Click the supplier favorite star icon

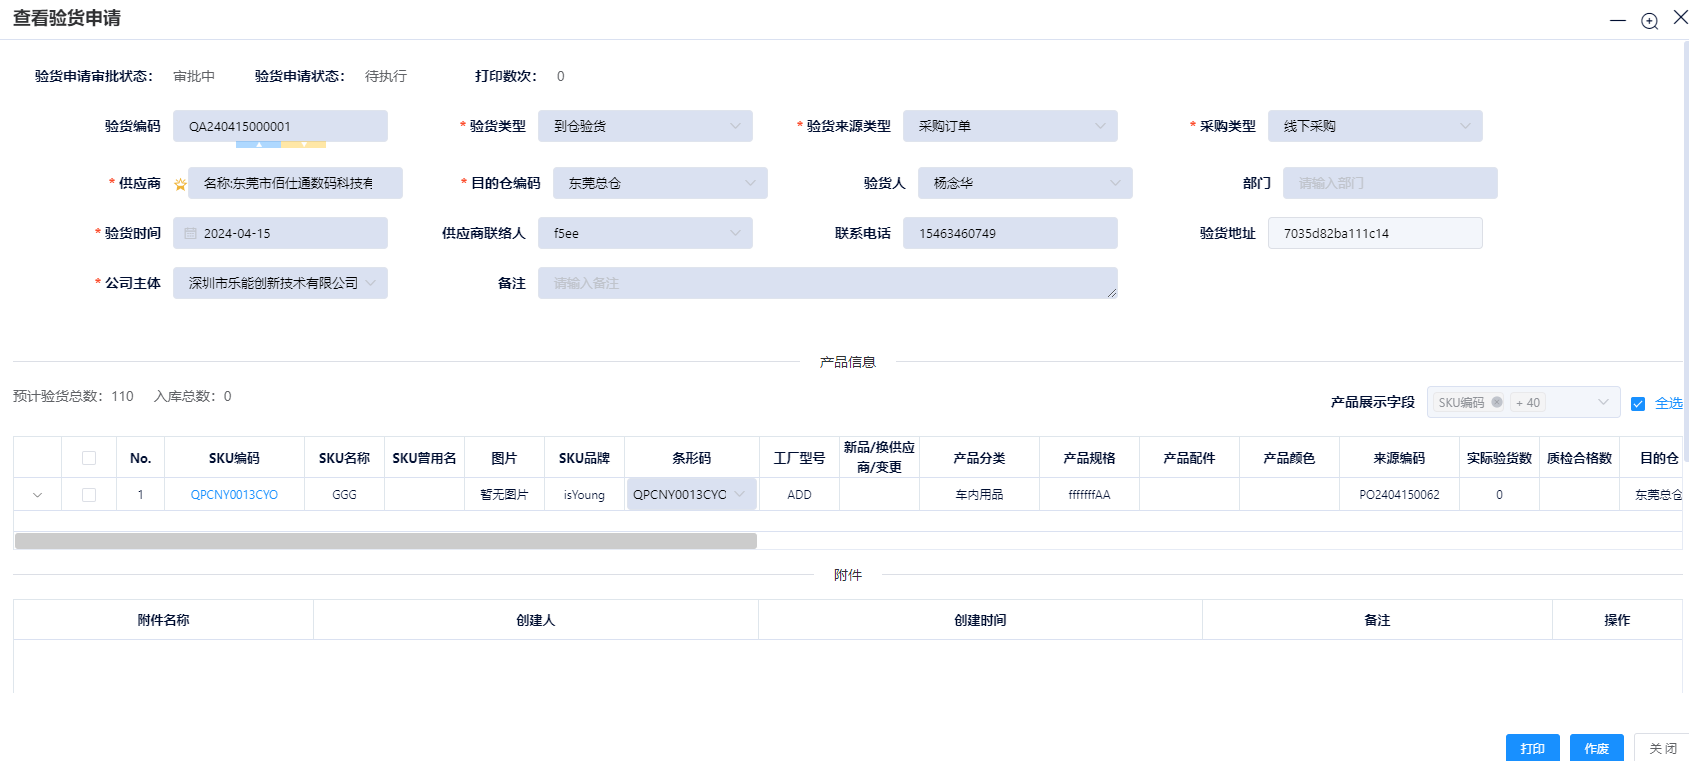pyautogui.click(x=180, y=184)
